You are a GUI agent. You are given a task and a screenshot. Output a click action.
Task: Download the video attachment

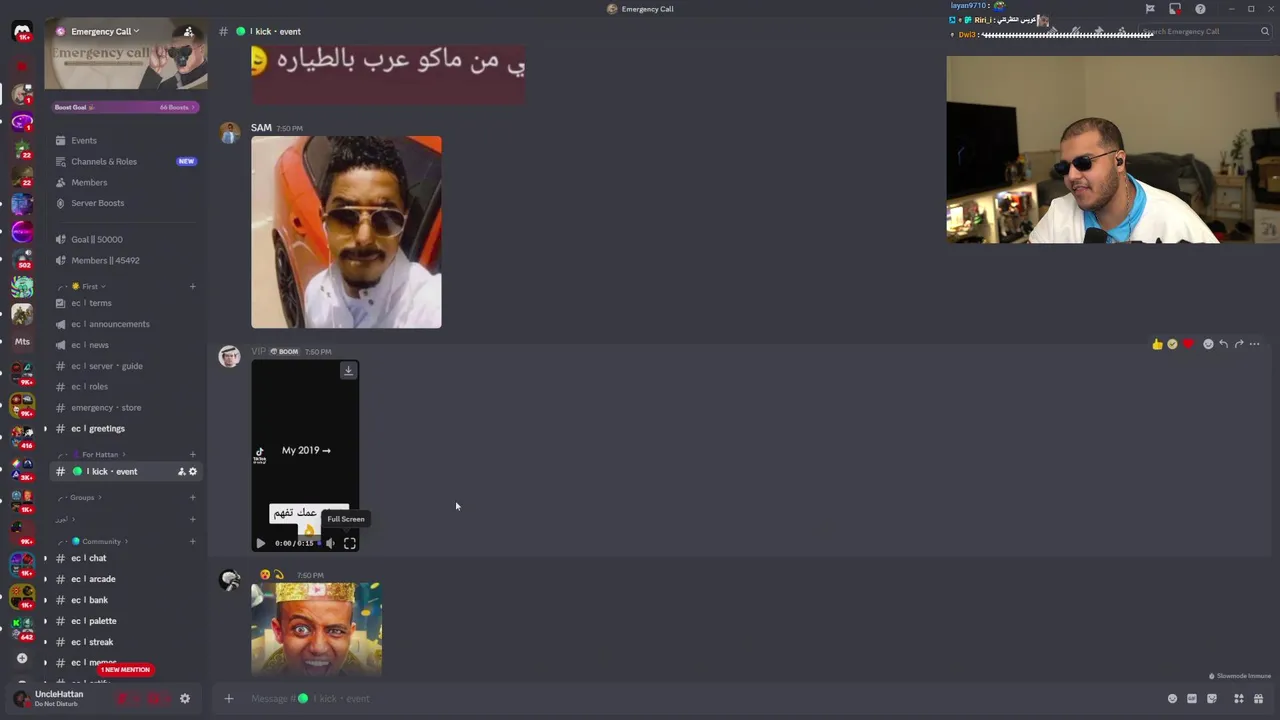[348, 371]
